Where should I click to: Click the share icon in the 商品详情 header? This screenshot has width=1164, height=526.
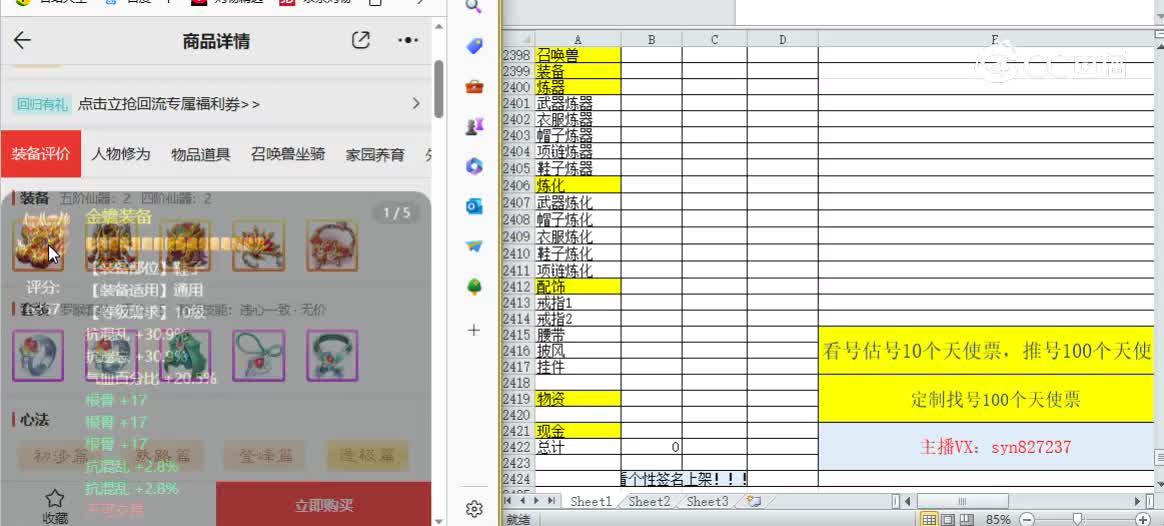(x=361, y=40)
